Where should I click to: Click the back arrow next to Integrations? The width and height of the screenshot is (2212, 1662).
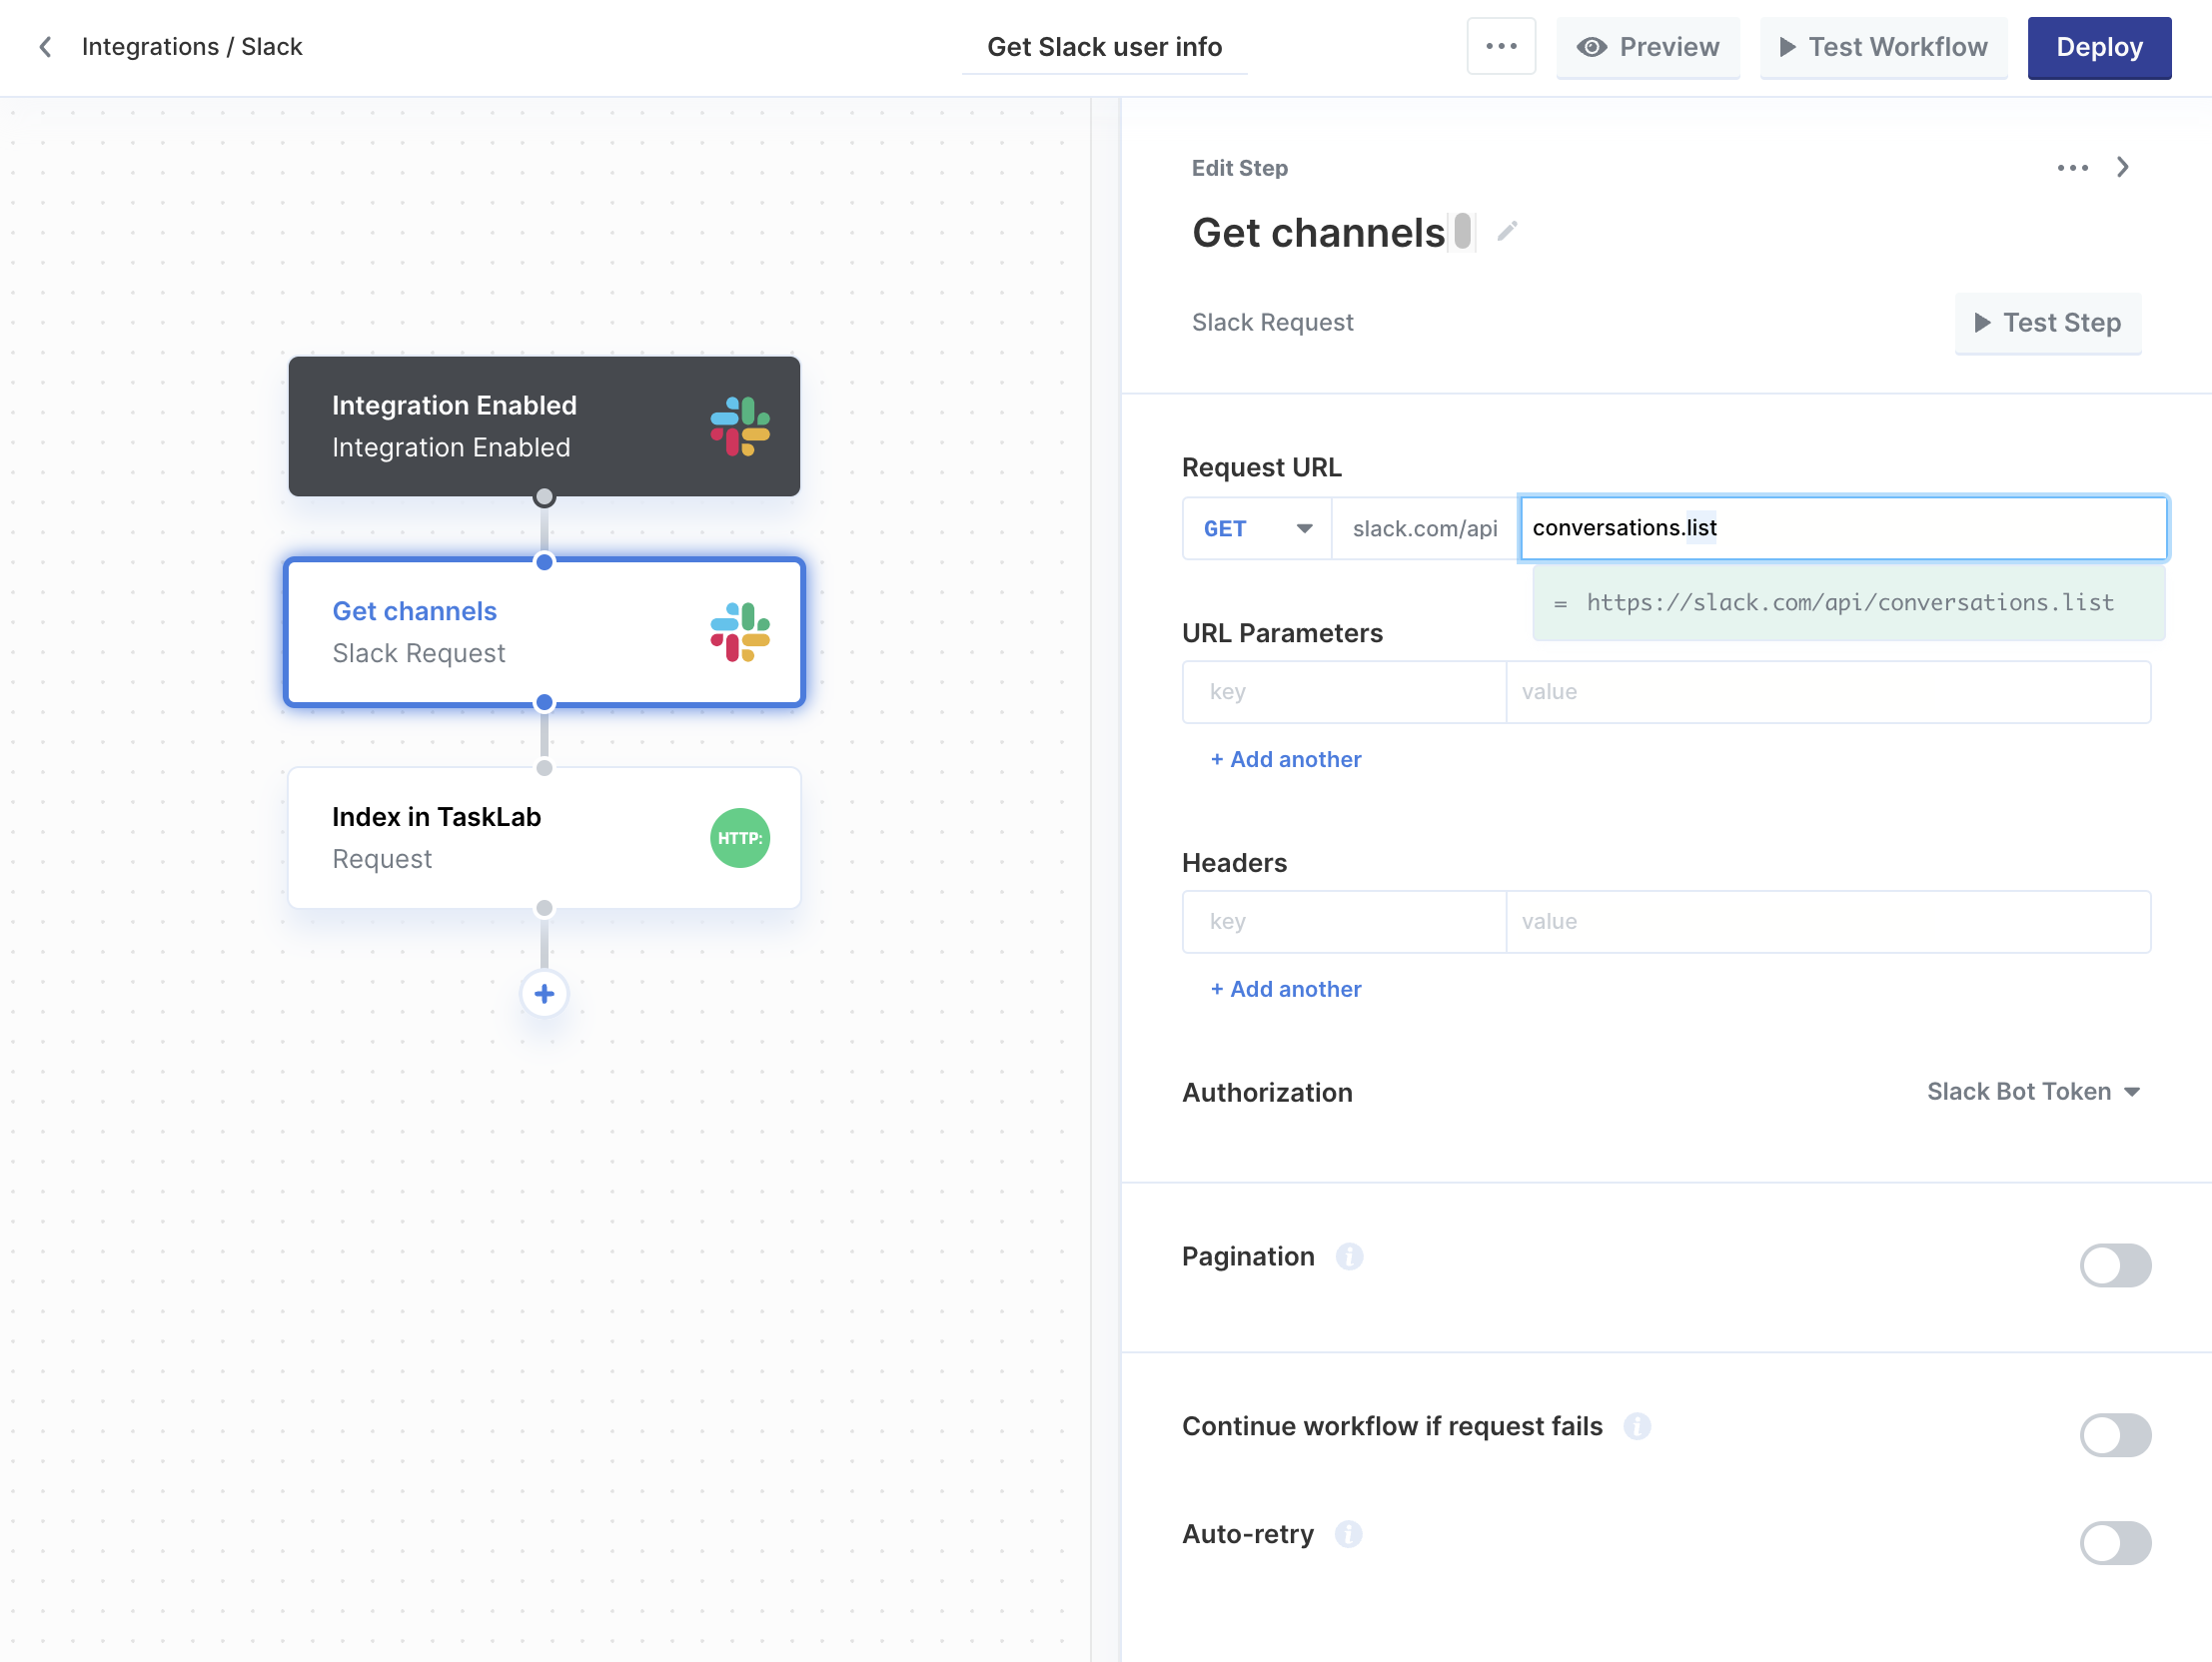pyautogui.click(x=45, y=47)
